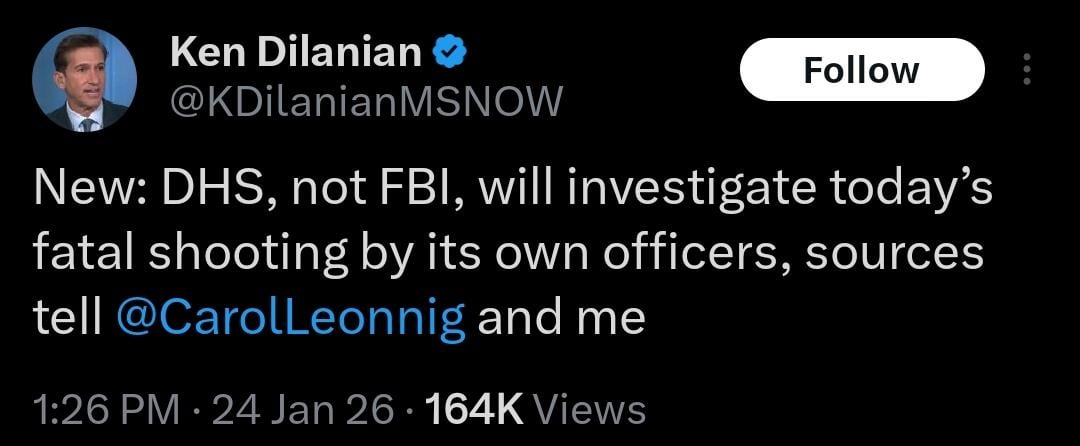Click "and me" at the tweet's end
Viewport: 1080px width, 446px height.
pyautogui.click(x=561, y=317)
